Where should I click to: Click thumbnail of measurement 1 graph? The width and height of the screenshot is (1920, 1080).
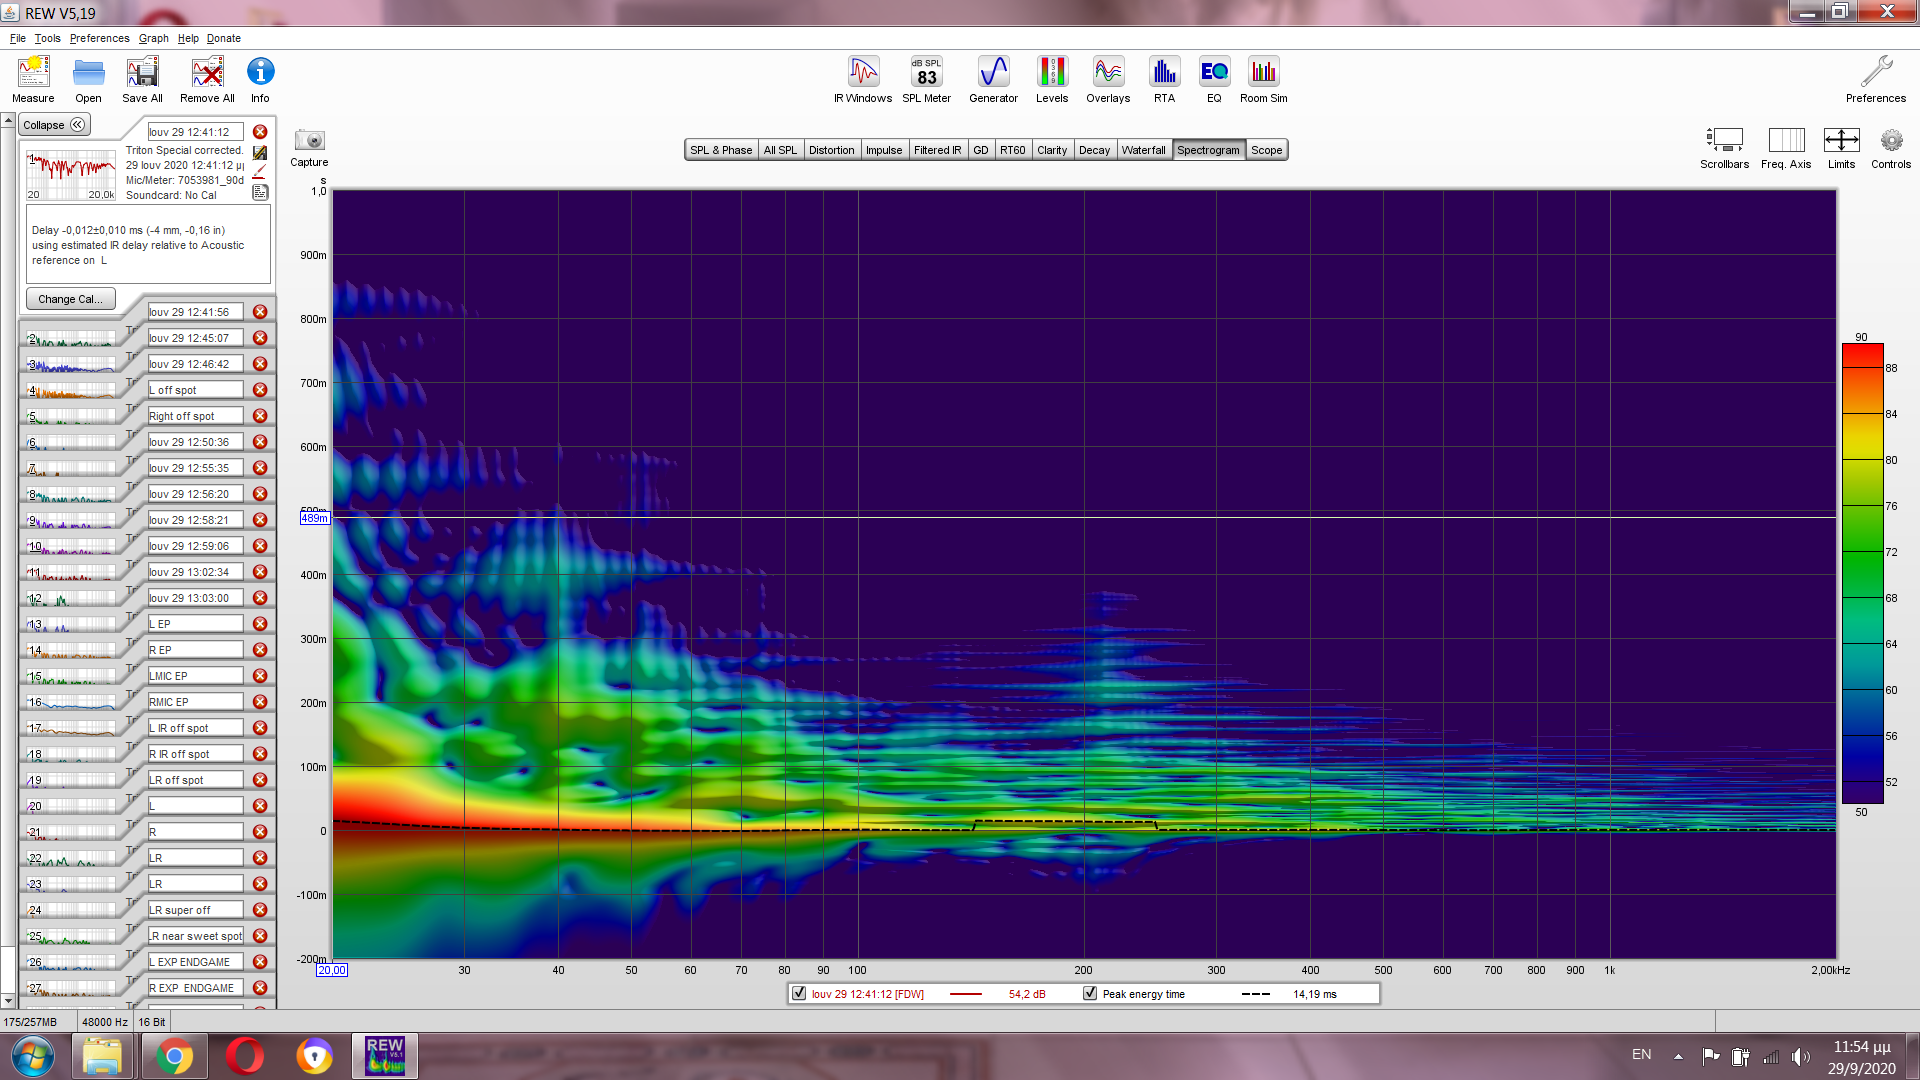pos(71,175)
